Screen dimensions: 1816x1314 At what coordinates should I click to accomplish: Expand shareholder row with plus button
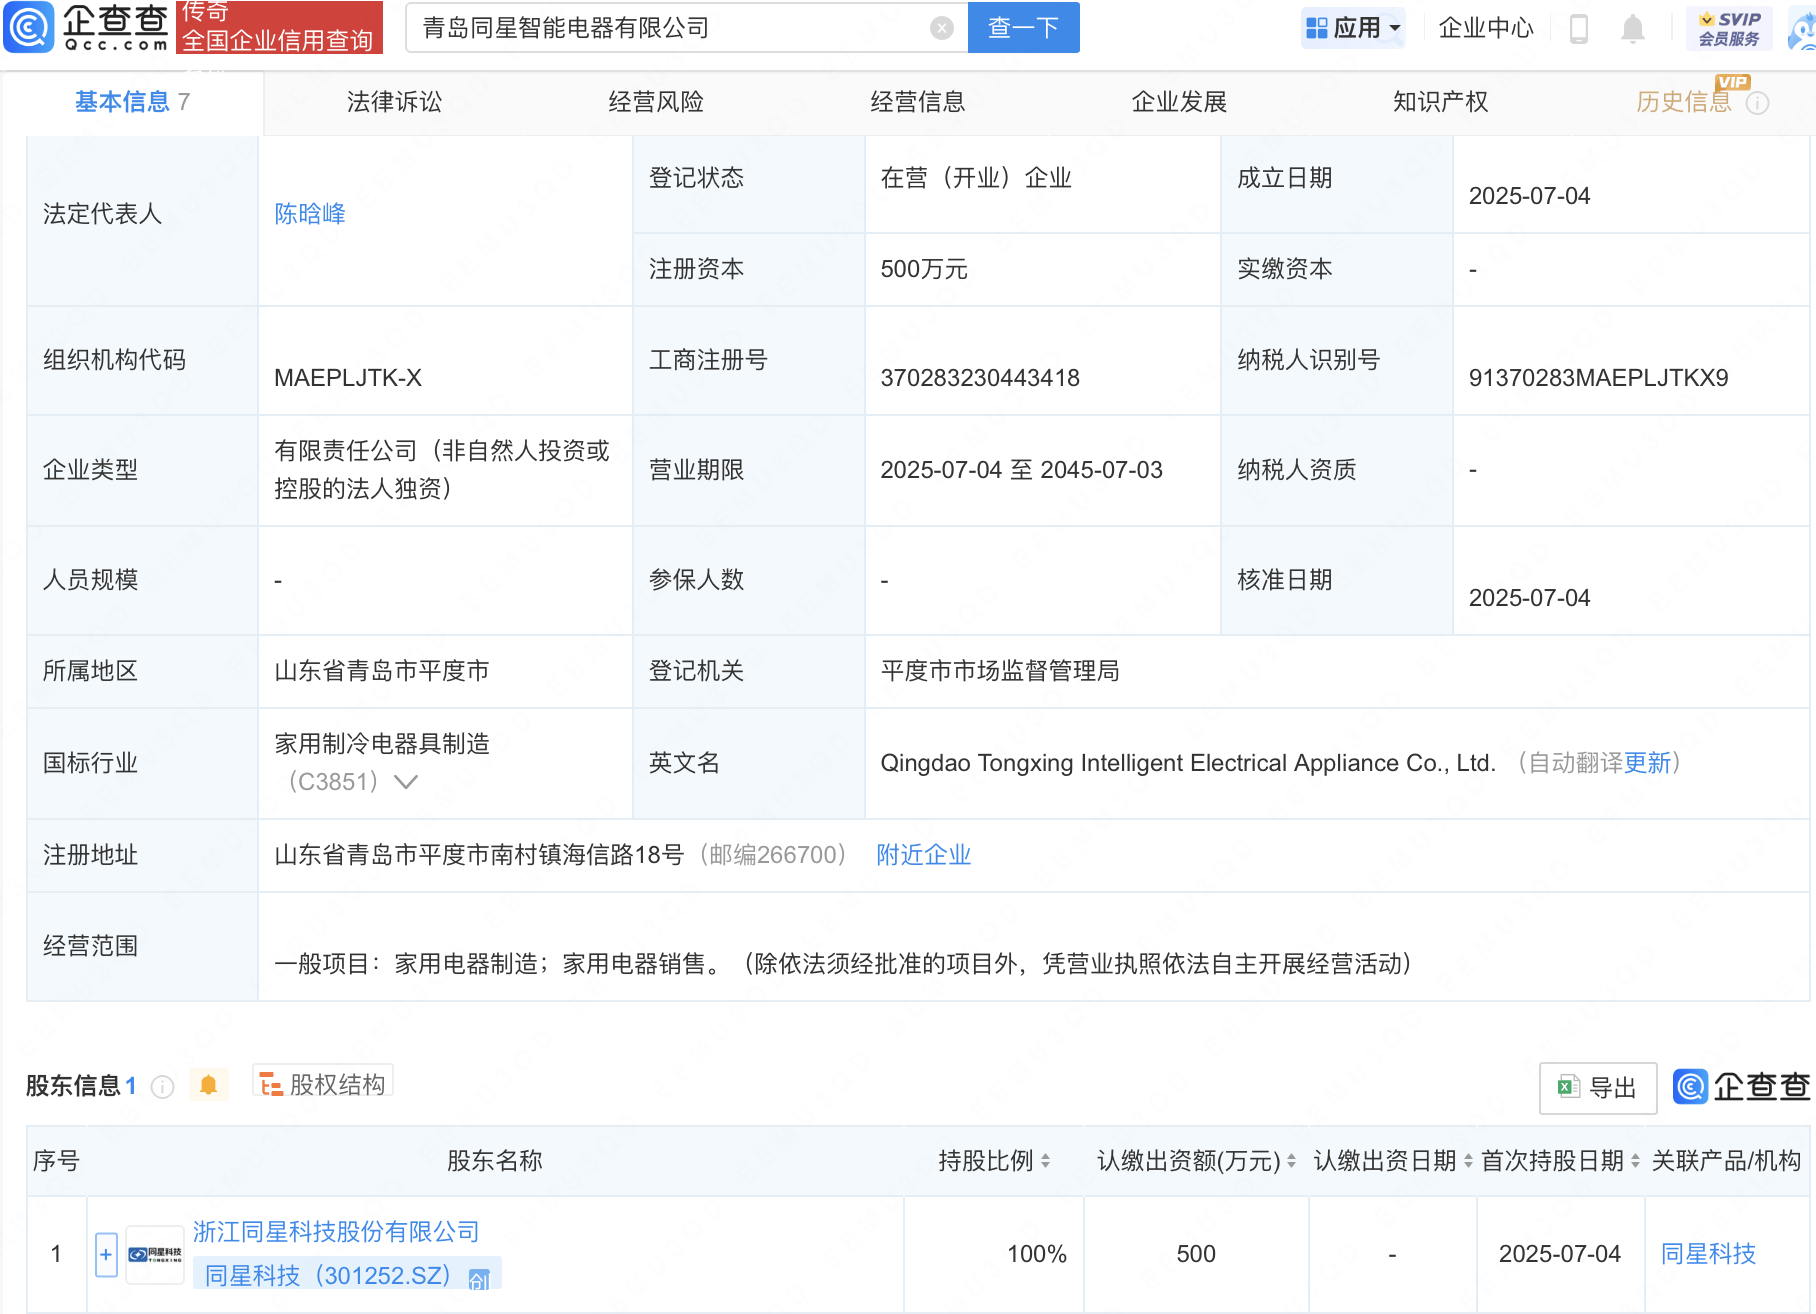(106, 1254)
